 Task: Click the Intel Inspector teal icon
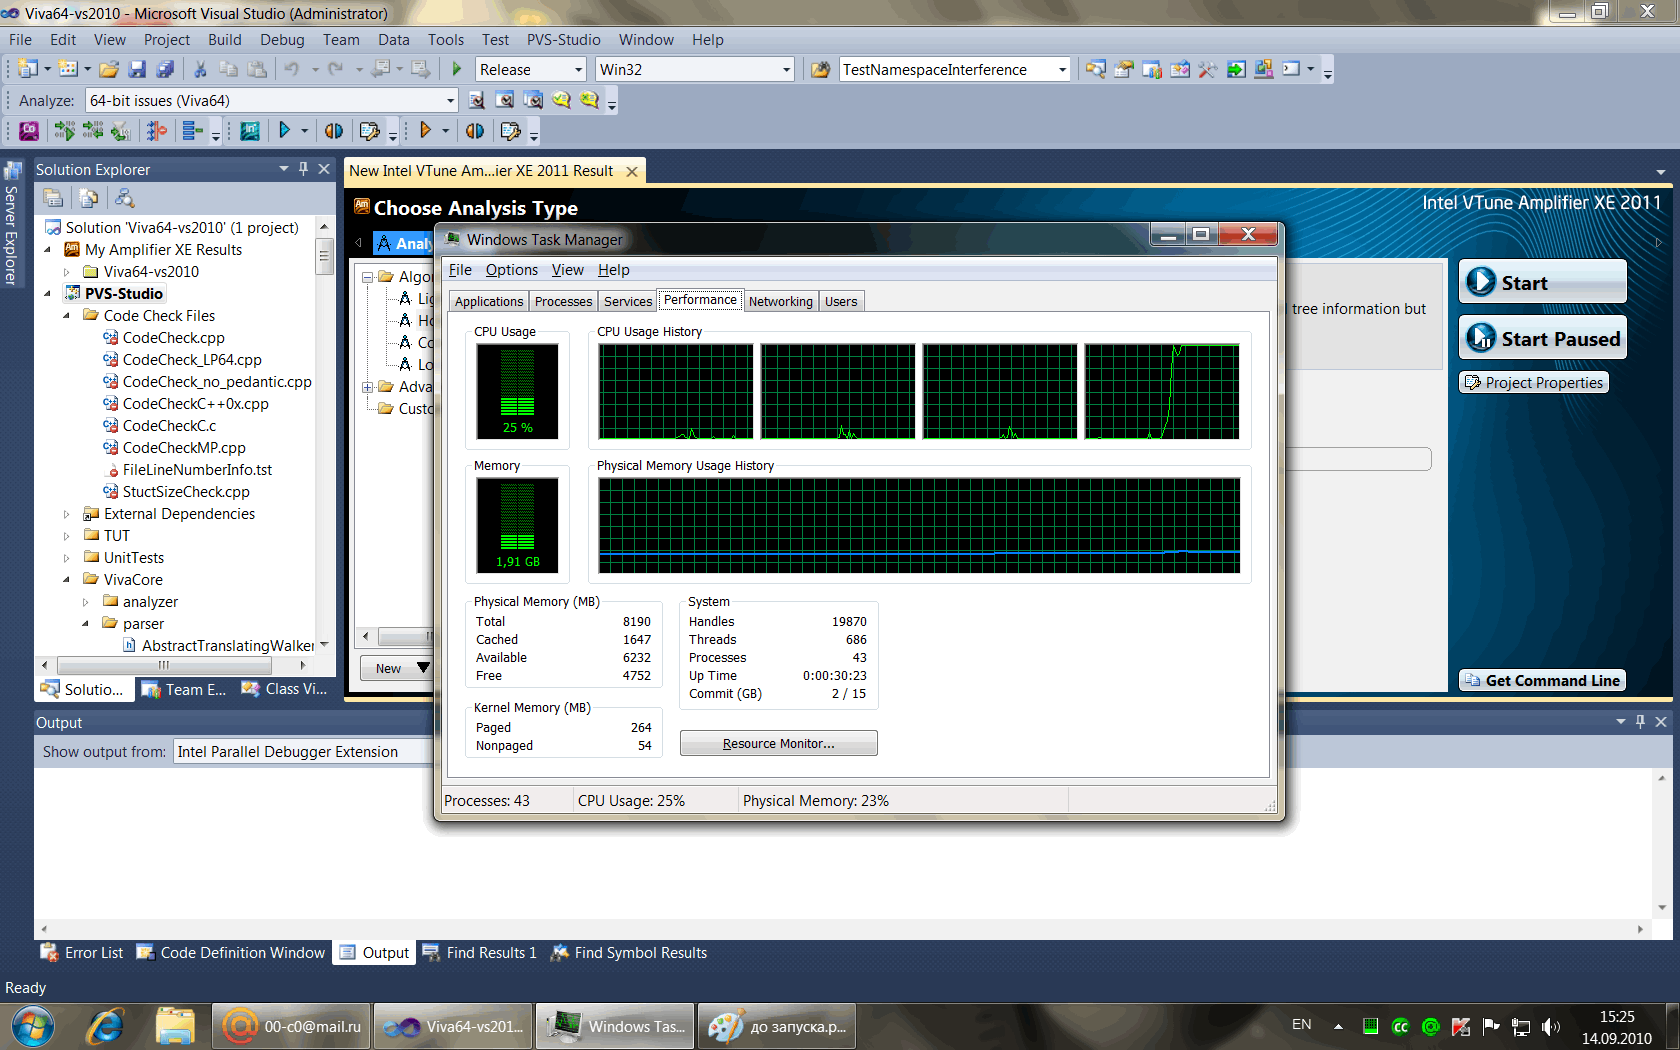click(250, 131)
